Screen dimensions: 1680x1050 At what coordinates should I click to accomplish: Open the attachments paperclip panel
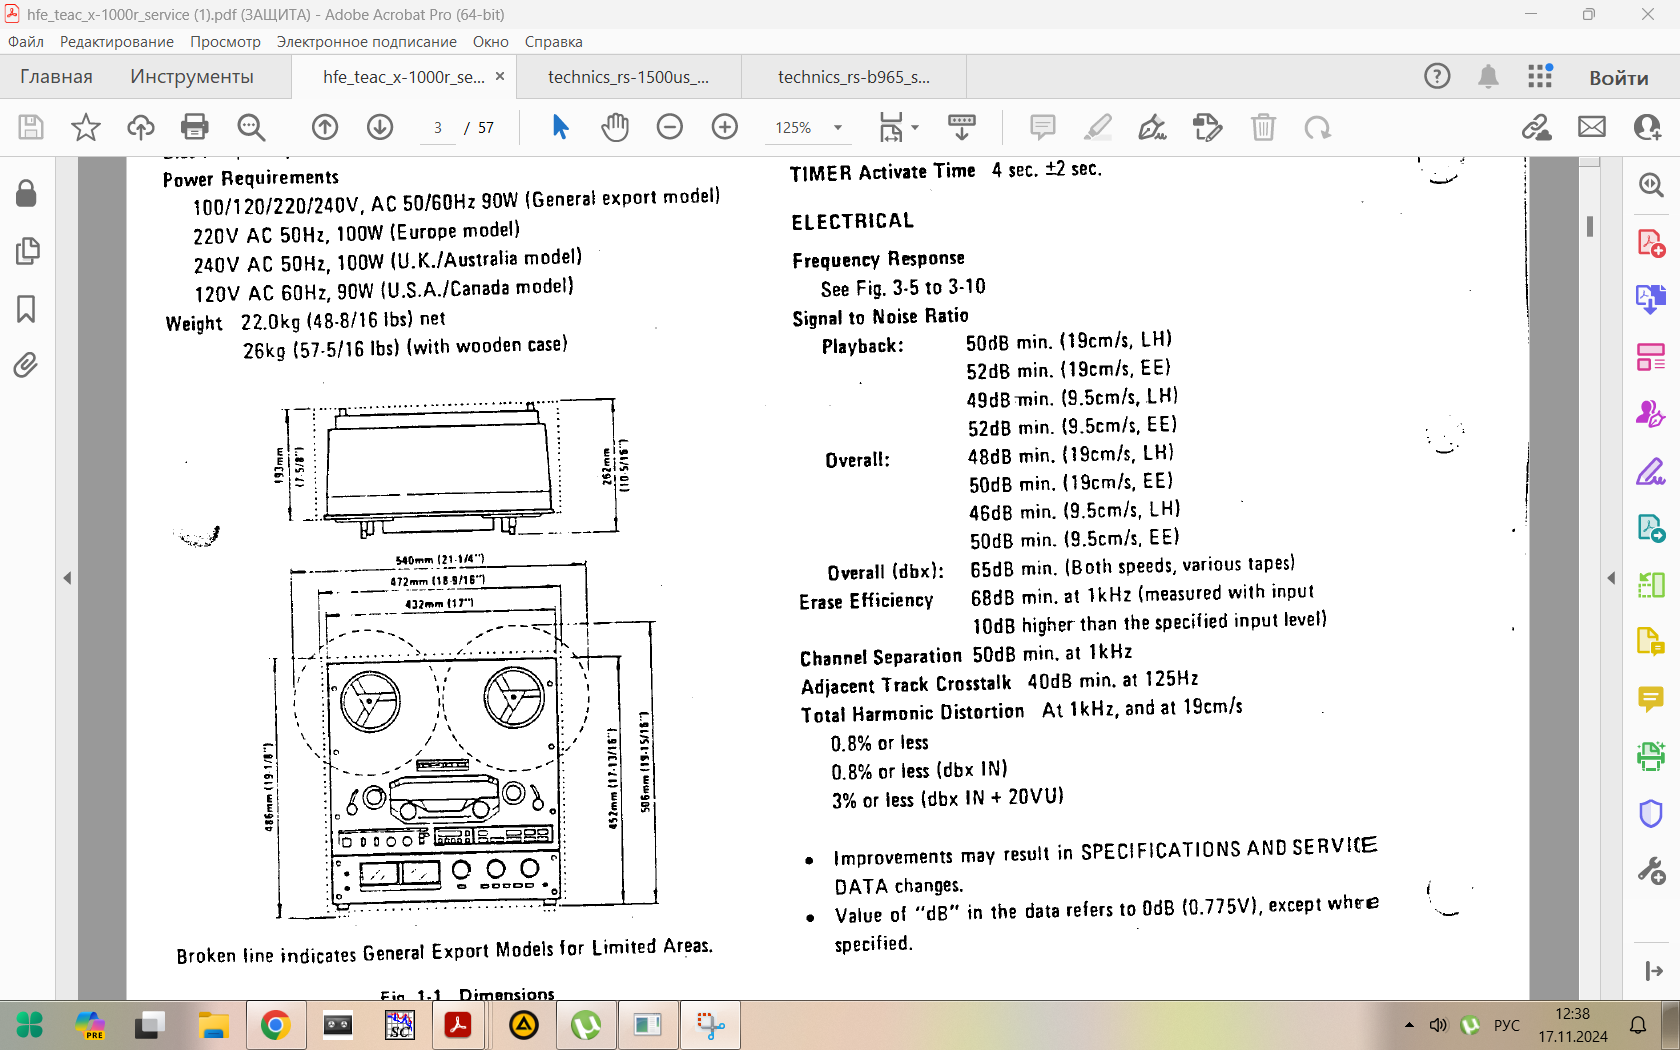27,365
